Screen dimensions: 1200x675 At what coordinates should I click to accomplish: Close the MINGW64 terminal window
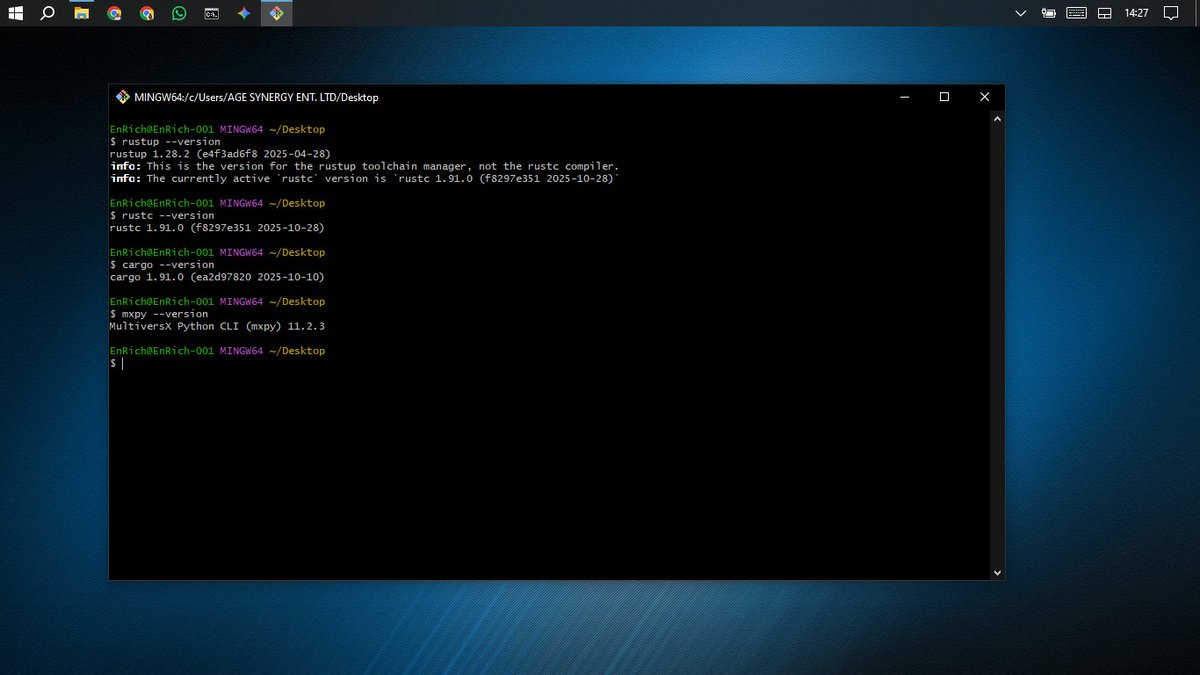(984, 97)
